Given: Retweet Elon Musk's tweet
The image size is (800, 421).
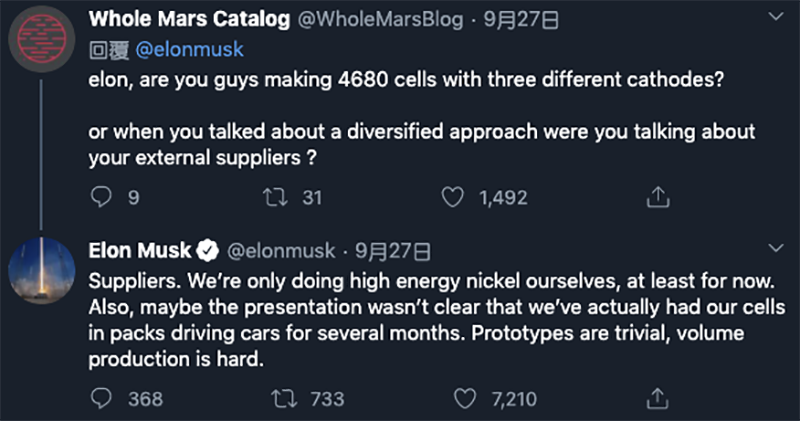Looking at the screenshot, I should tap(282, 399).
